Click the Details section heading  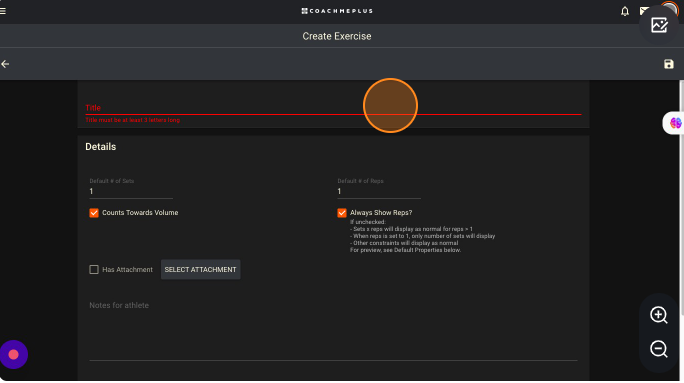pos(100,147)
